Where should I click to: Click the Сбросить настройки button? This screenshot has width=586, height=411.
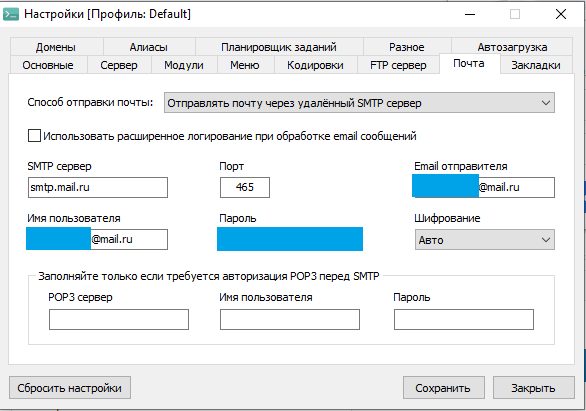(x=70, y=388)
